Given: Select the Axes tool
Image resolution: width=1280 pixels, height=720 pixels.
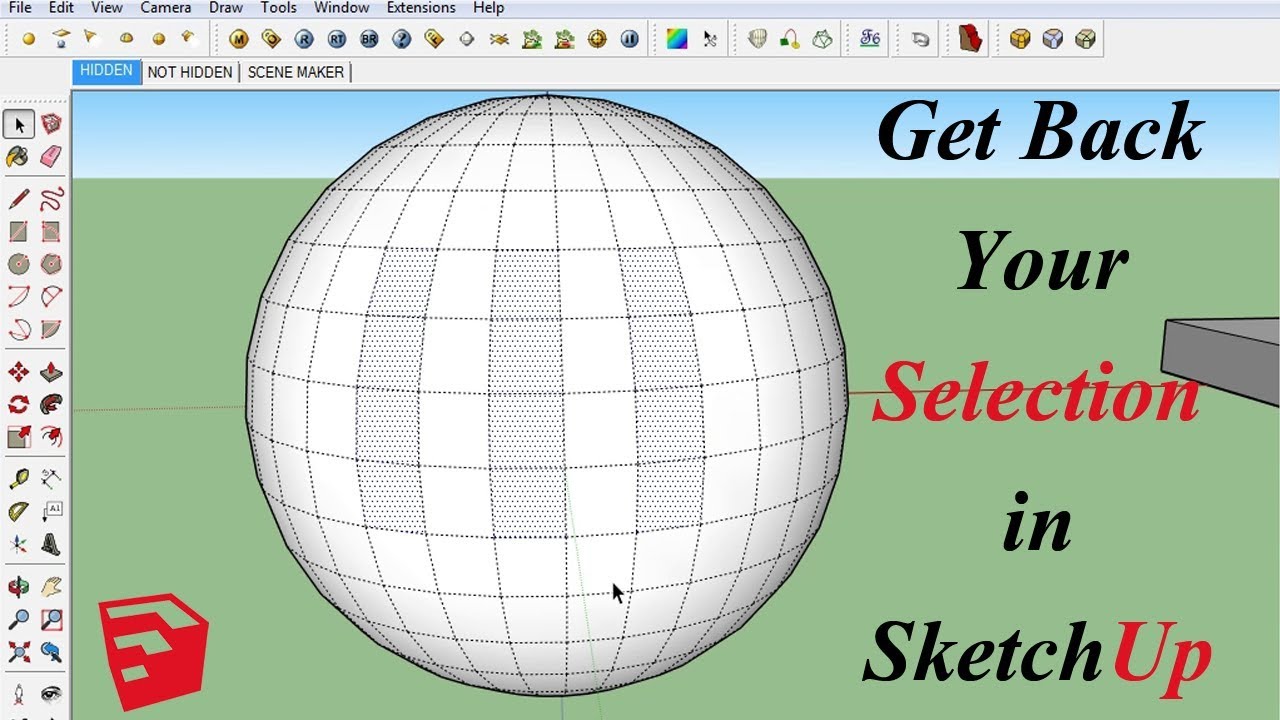Looking at the screenshot, I should point(19,545).
